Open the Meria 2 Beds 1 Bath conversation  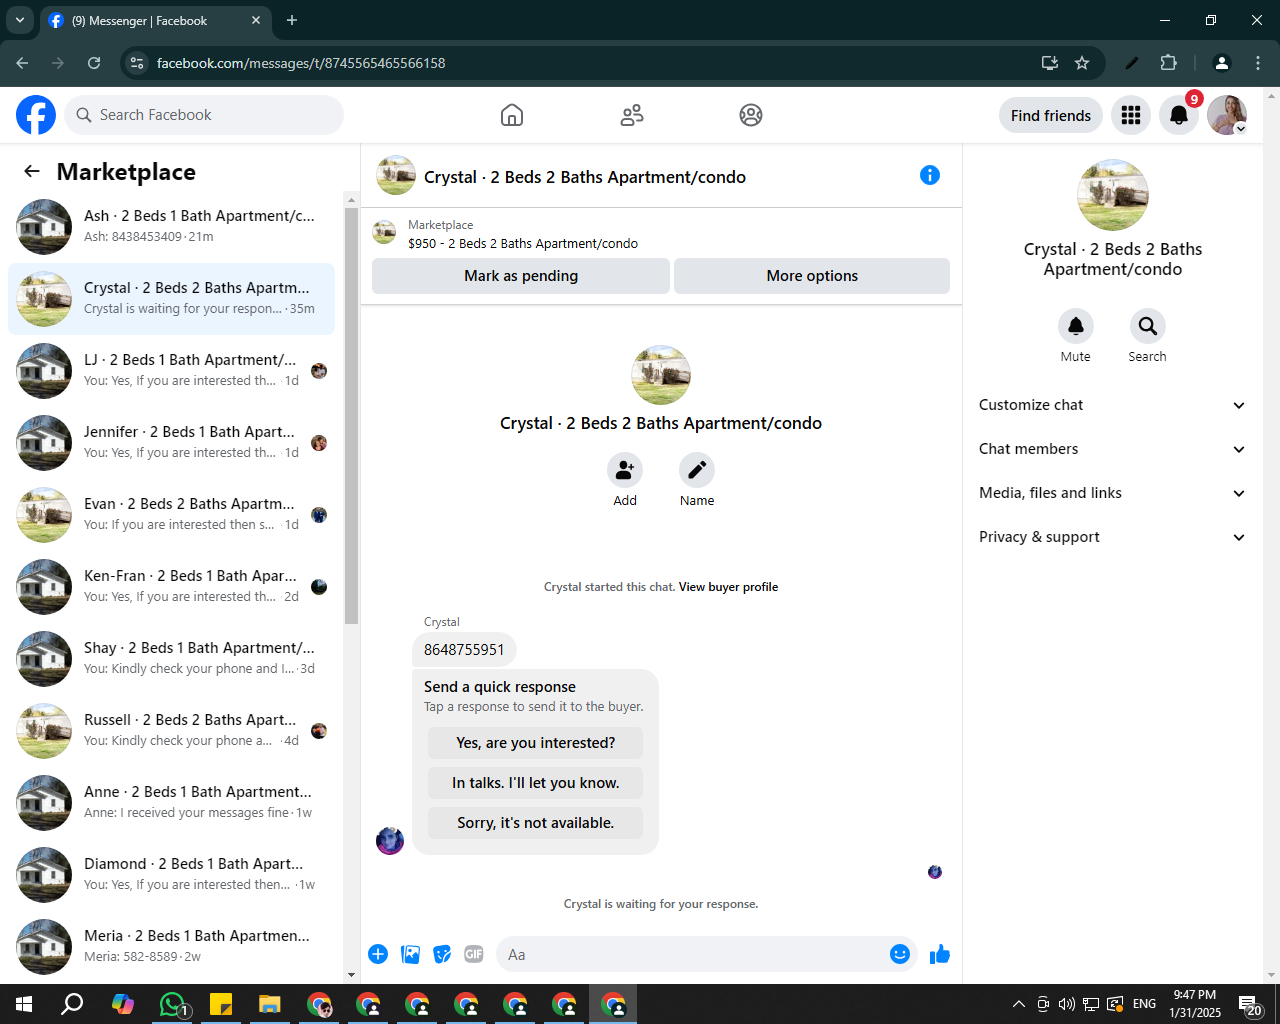pos(172,947)
